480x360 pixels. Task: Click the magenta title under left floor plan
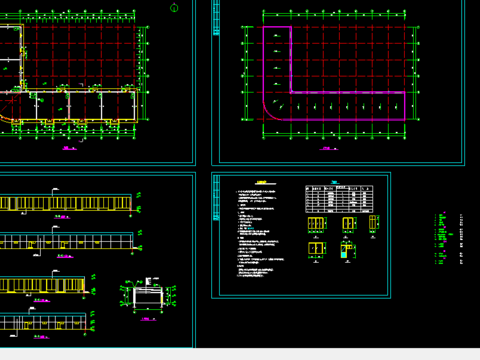tap(69, 148)
